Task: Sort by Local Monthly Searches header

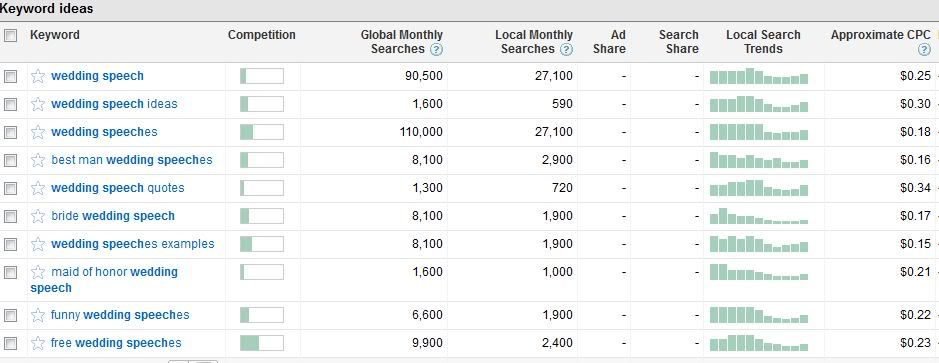Action: tap(534, 42)
